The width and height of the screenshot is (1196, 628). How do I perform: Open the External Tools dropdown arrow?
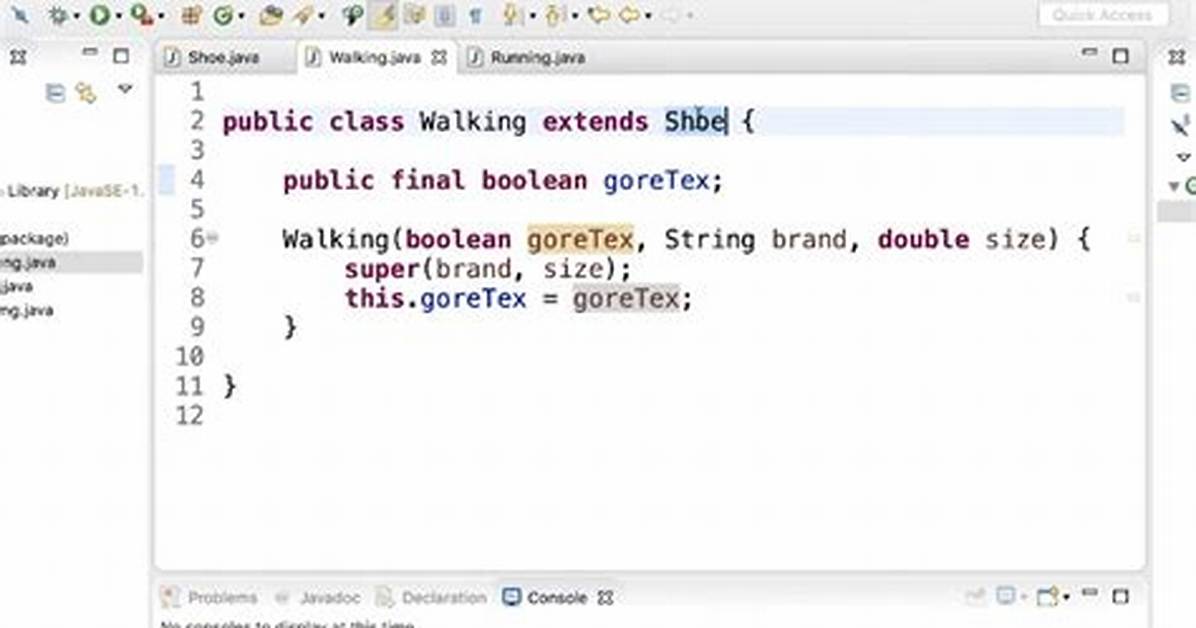point(161,16)
